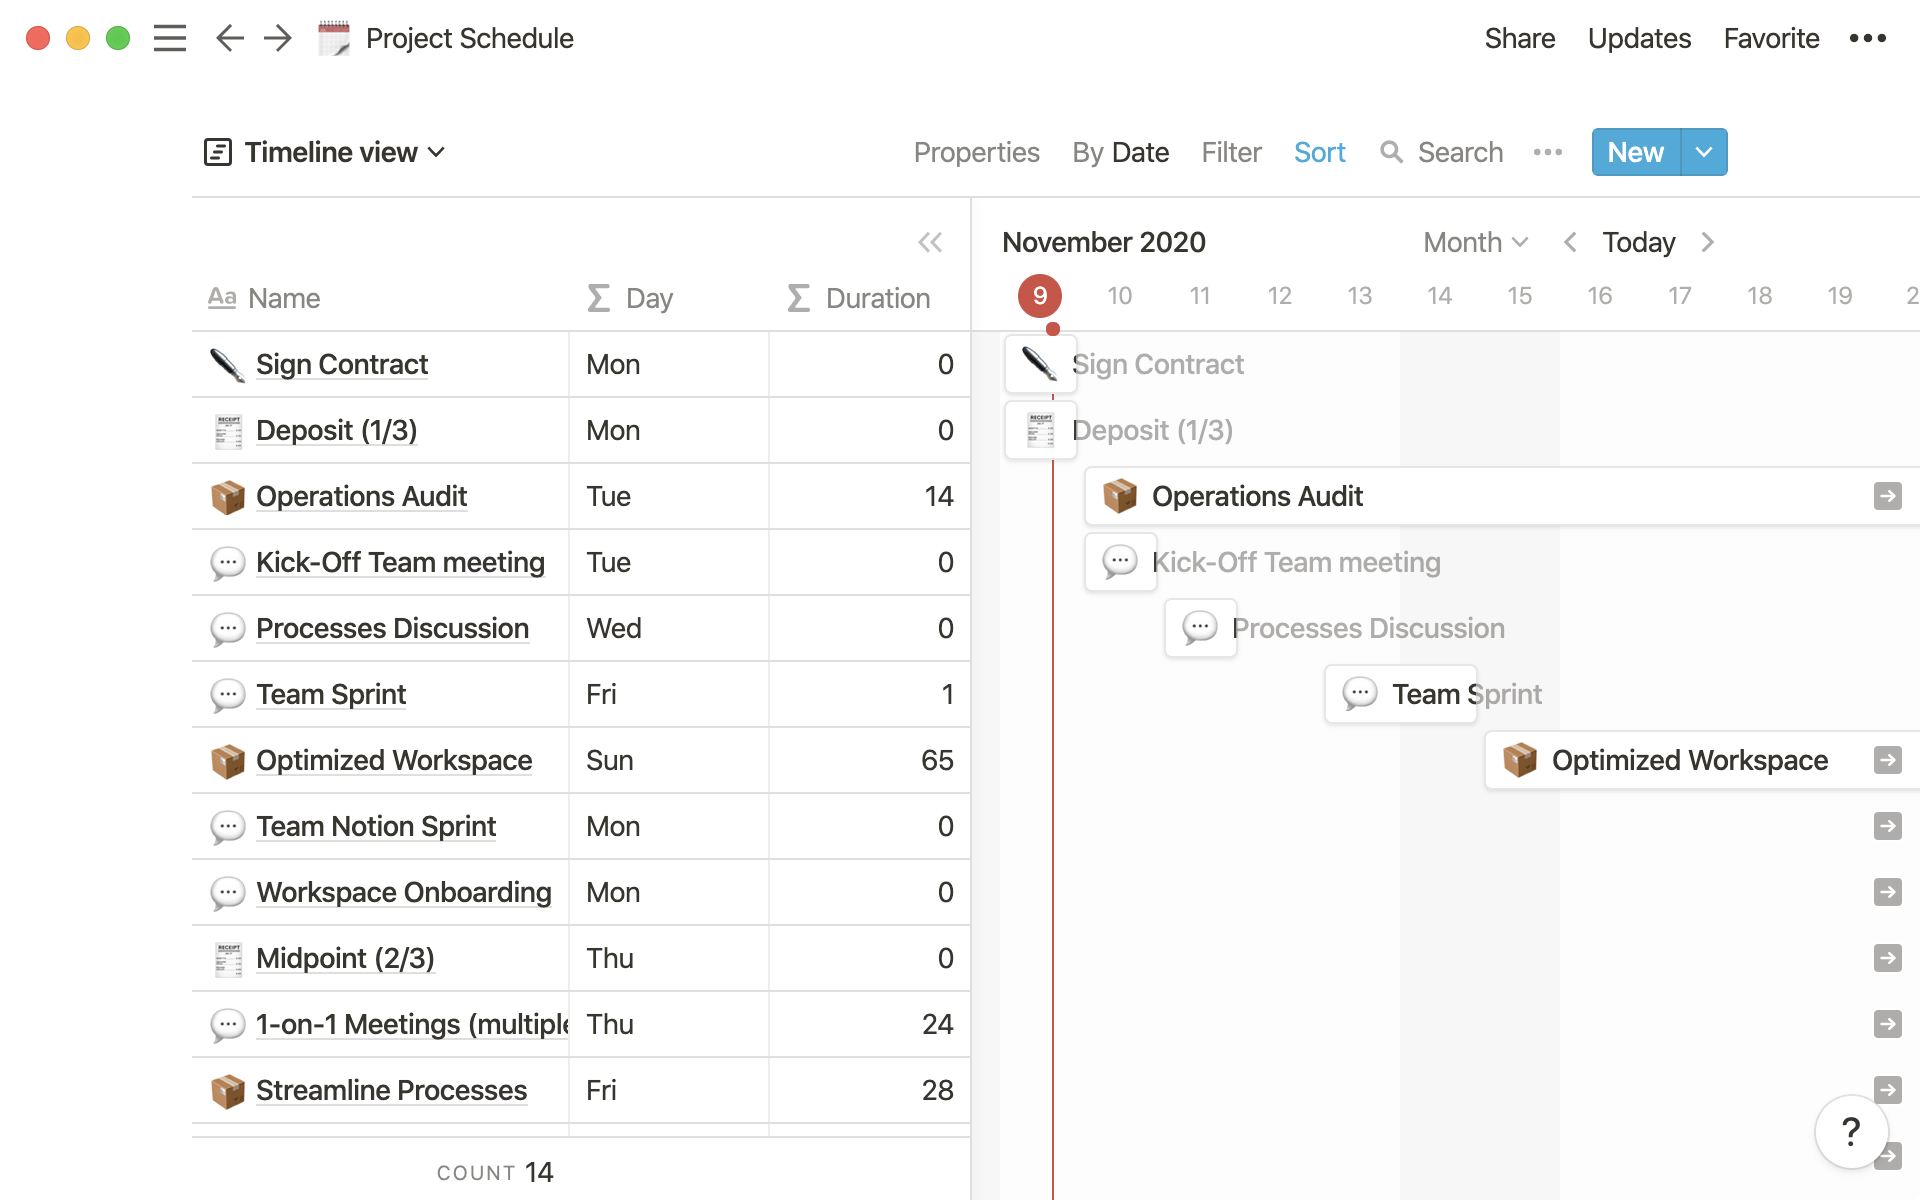Toggle the Sort option active state
1920x1200 pixels.
[x=1320, y=152]
